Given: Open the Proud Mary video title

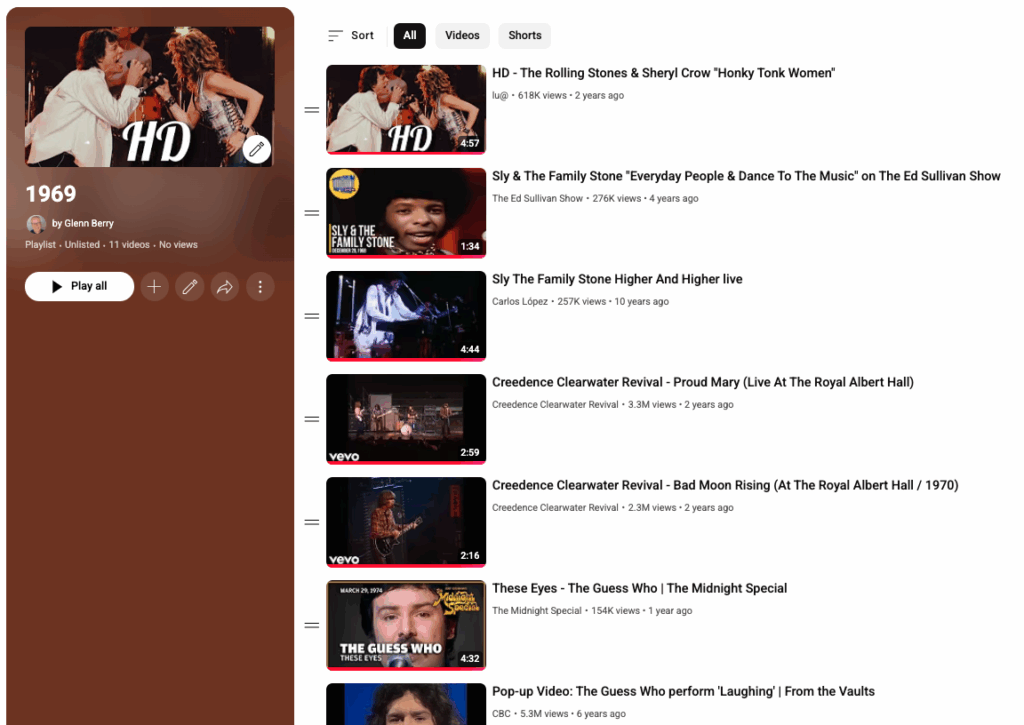Looking at the screenshot, I should pos(702,383).
